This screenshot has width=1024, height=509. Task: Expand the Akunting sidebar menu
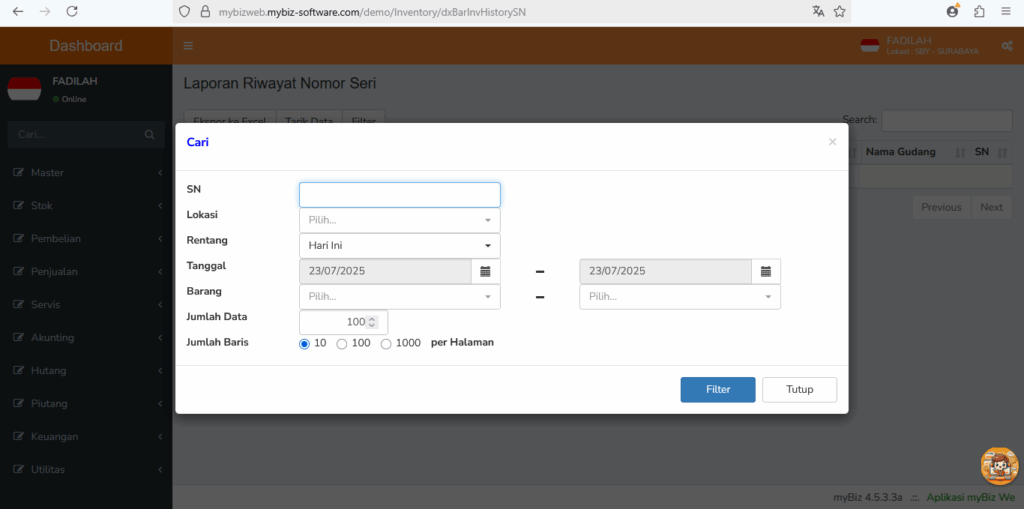pos(86,338)
